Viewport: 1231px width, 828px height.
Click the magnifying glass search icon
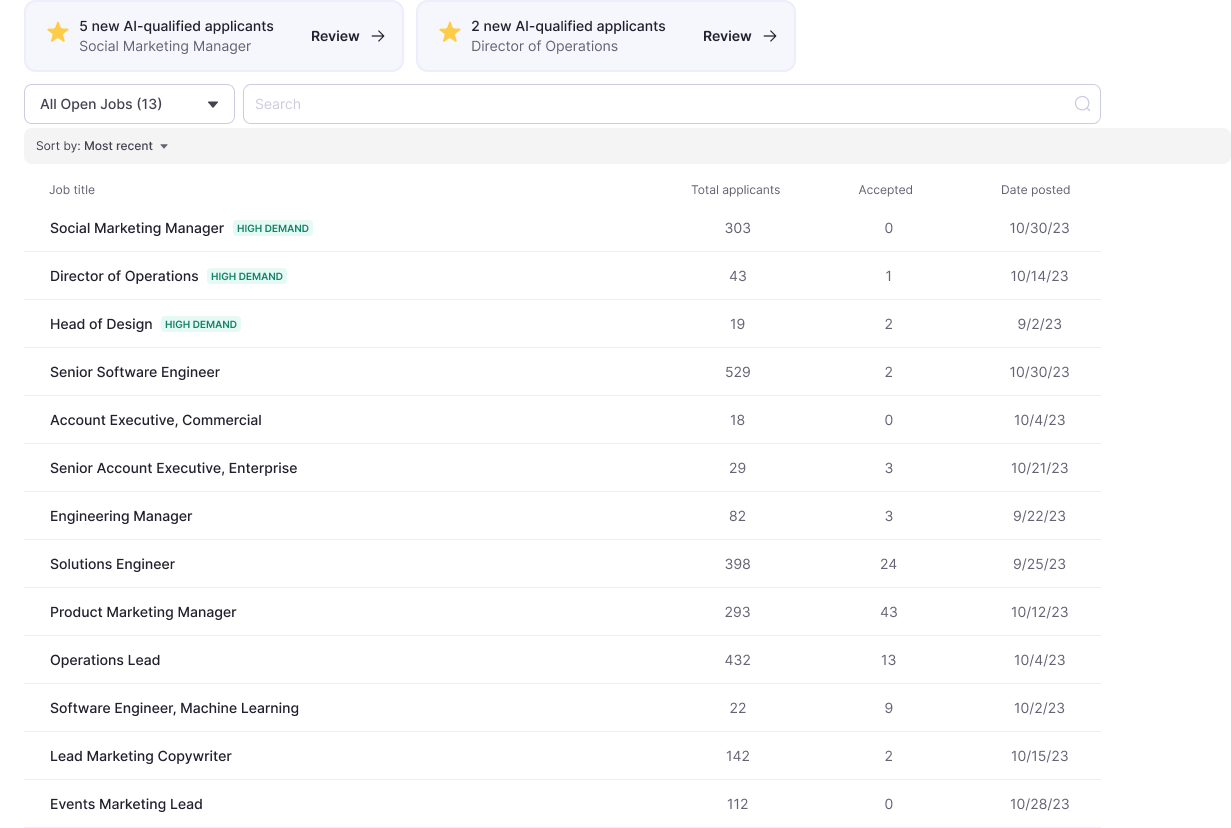click(x=1082, y=104)
